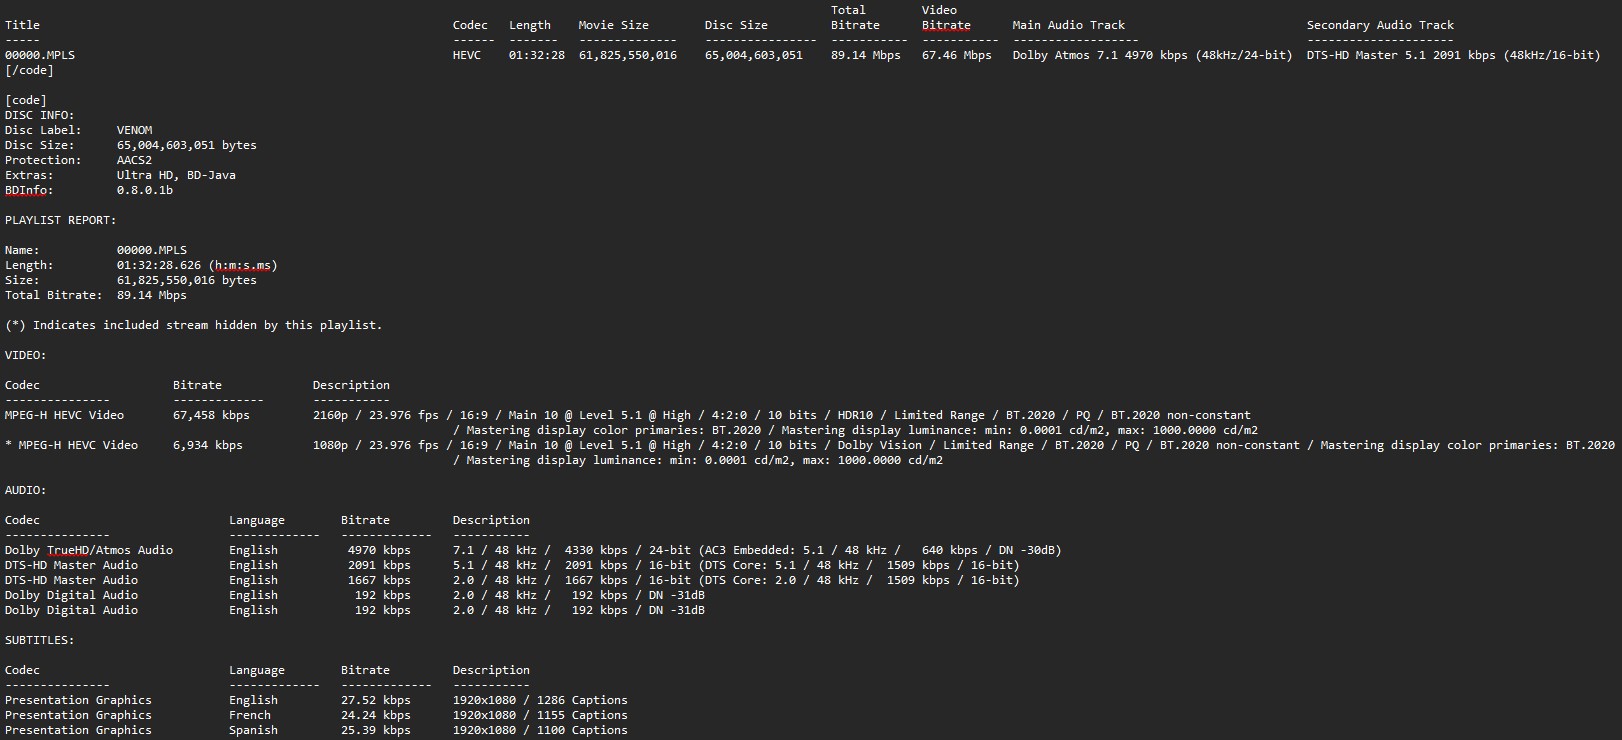Click playlist size 61,825,550,016 bytes
The width and height of the screenshot is (1622, 740).
[187, 280]
